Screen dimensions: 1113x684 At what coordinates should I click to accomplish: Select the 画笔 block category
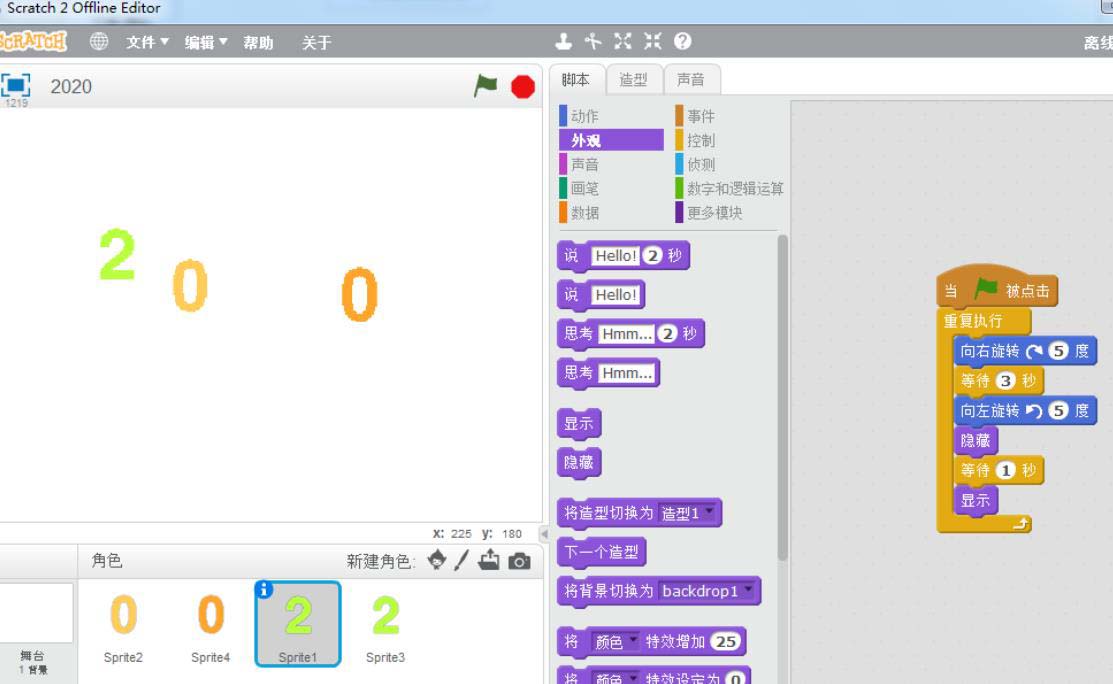610,188
